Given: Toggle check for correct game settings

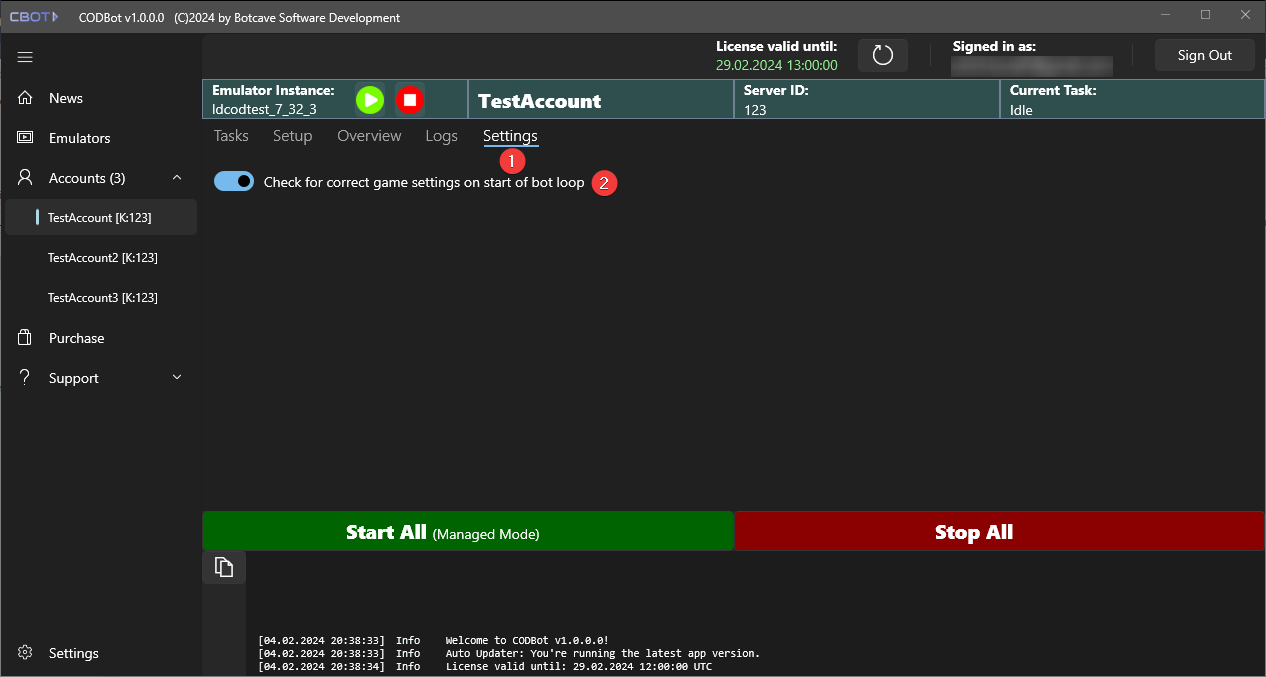Looking at the screenshot, I should click(x=234, y=181).
